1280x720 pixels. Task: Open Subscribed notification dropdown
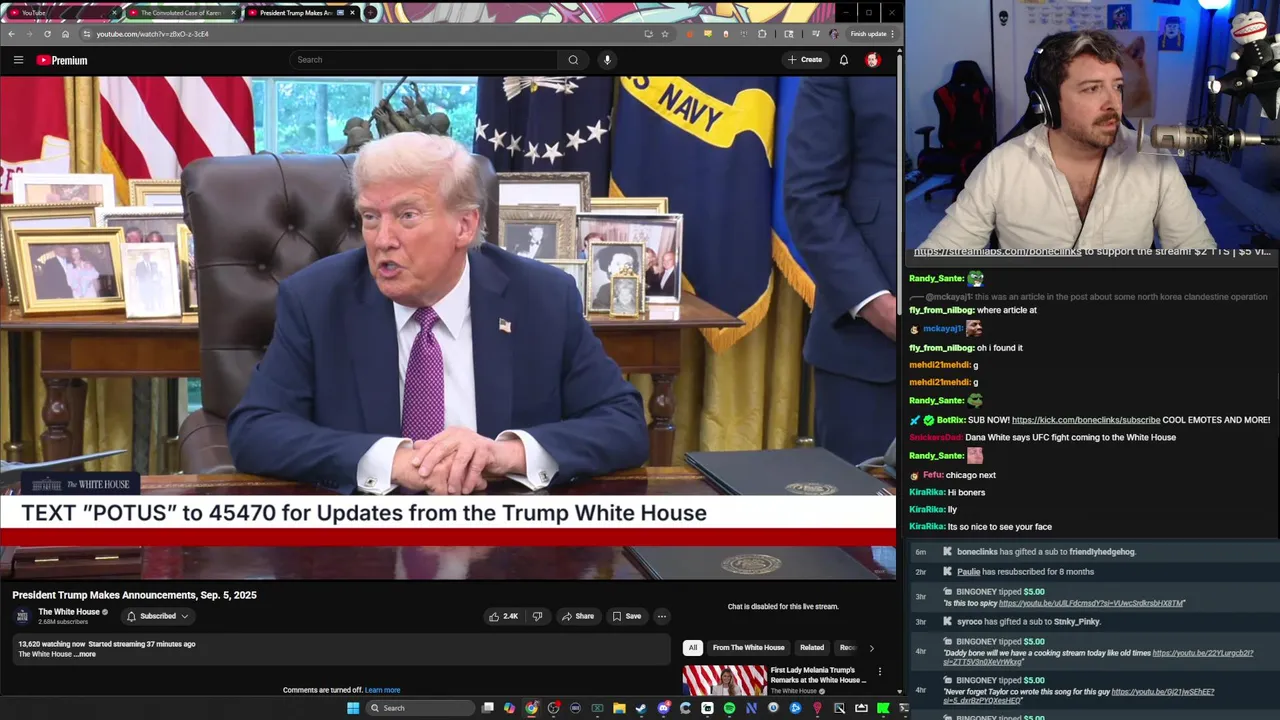click(x=157, y=616)
